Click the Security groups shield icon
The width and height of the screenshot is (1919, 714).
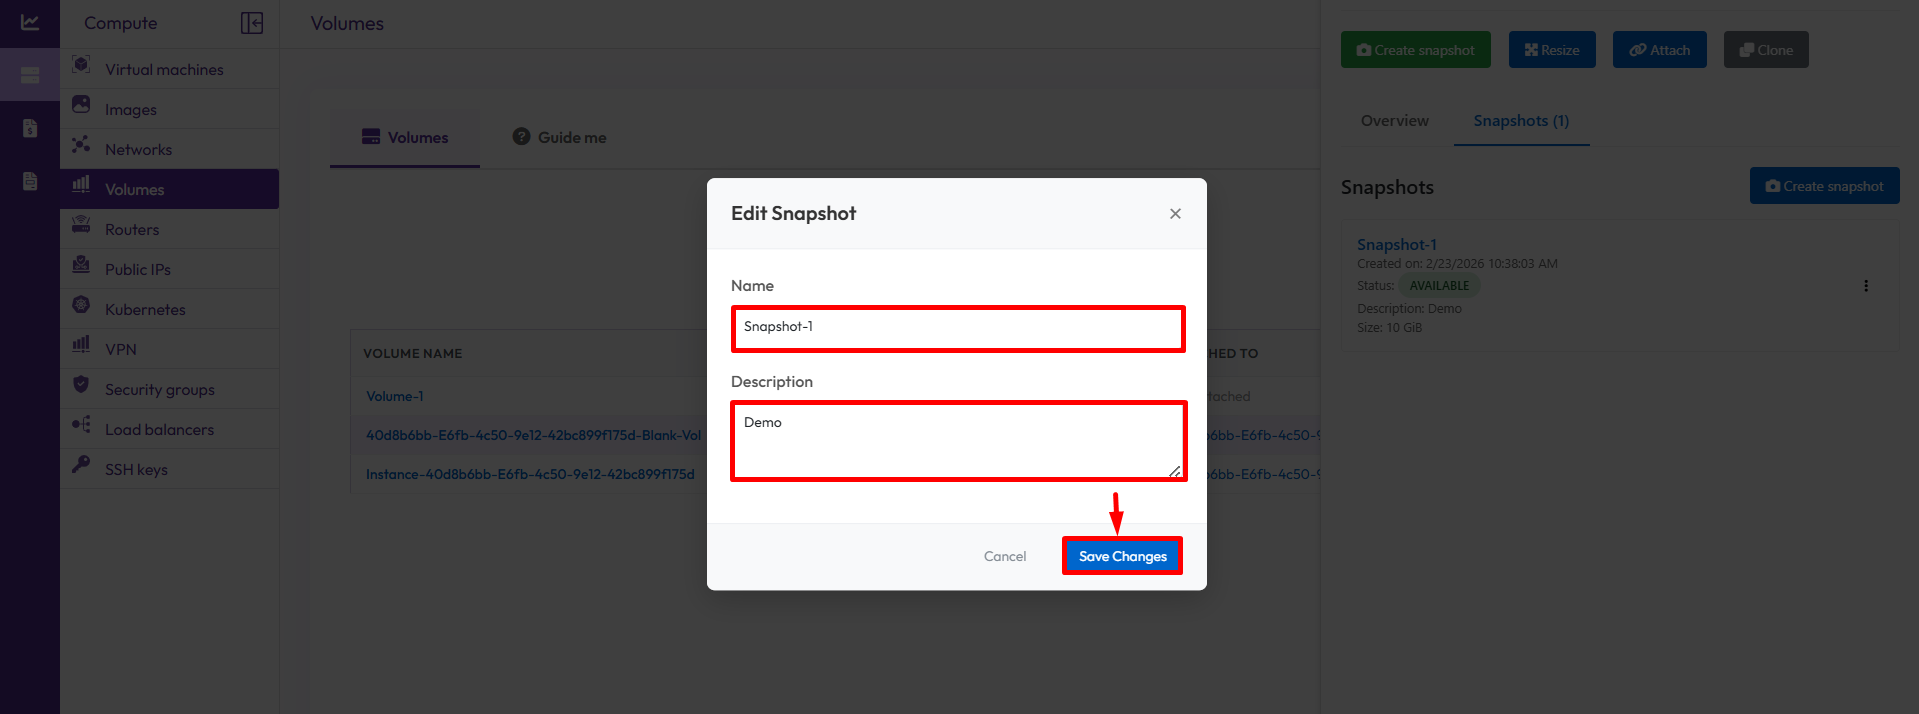coord(82,386)
